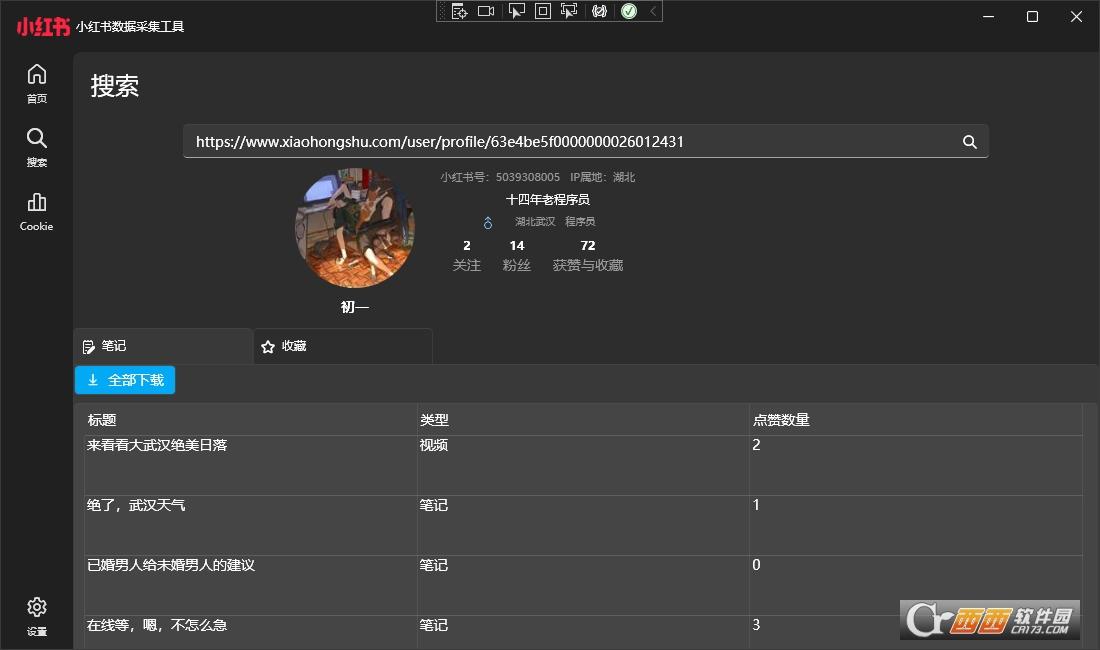This screenshot has height=650, width=1100.
Task: Open the 首页 home page in sidebar
Action: tap(36, 83)
